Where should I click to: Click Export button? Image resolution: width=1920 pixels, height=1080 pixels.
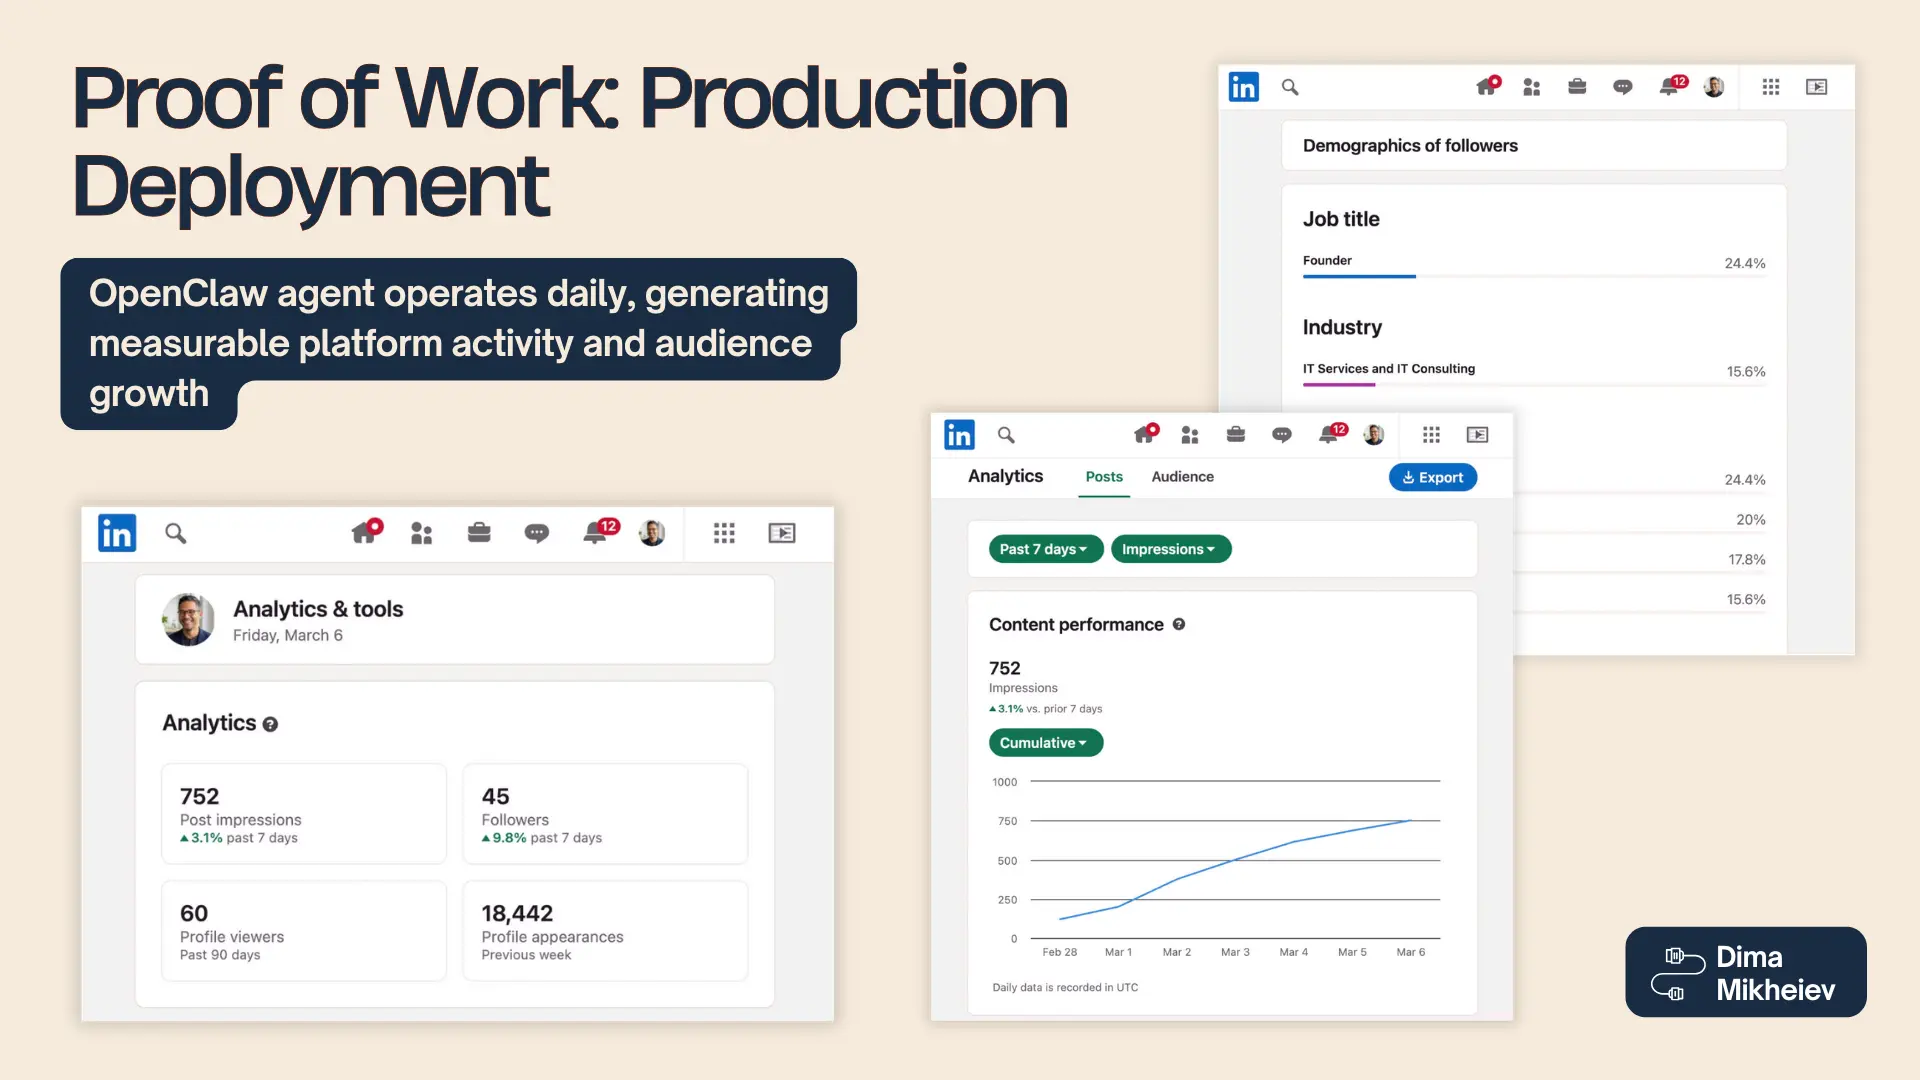pyautogui.click(x=1433, y=477)
